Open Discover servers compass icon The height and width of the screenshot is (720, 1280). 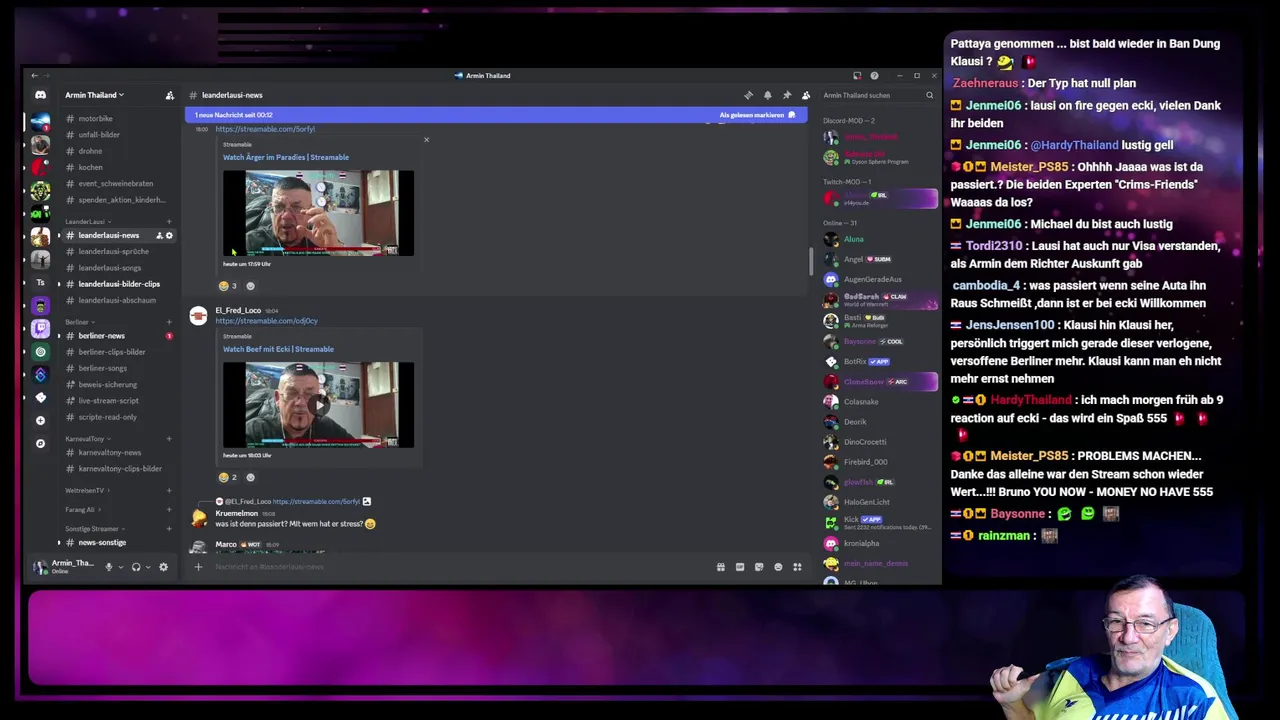tap(40, 443)
